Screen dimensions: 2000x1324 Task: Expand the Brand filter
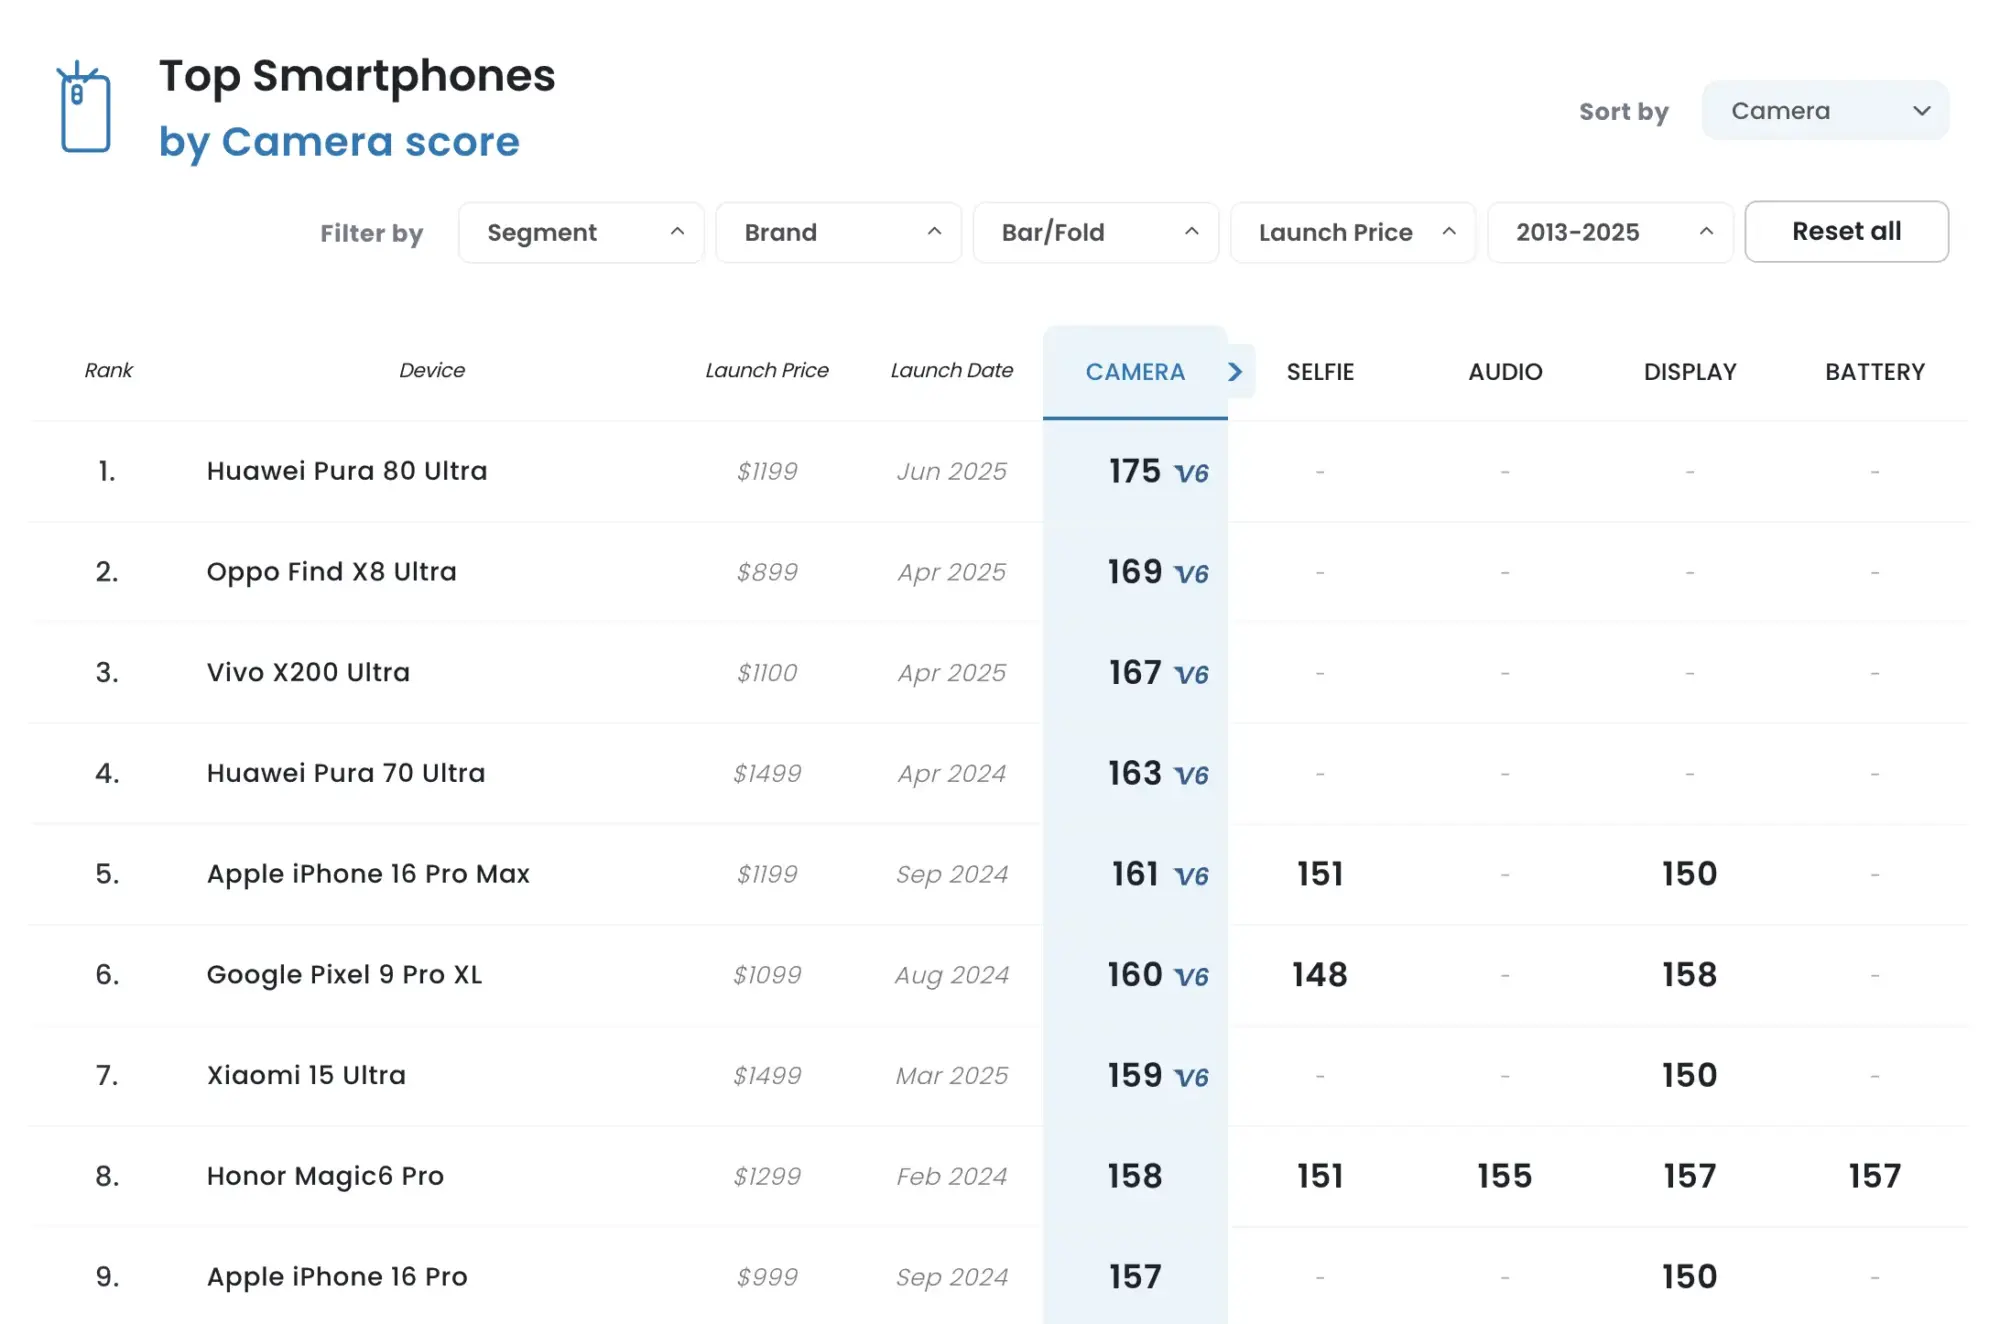(839, 232)
